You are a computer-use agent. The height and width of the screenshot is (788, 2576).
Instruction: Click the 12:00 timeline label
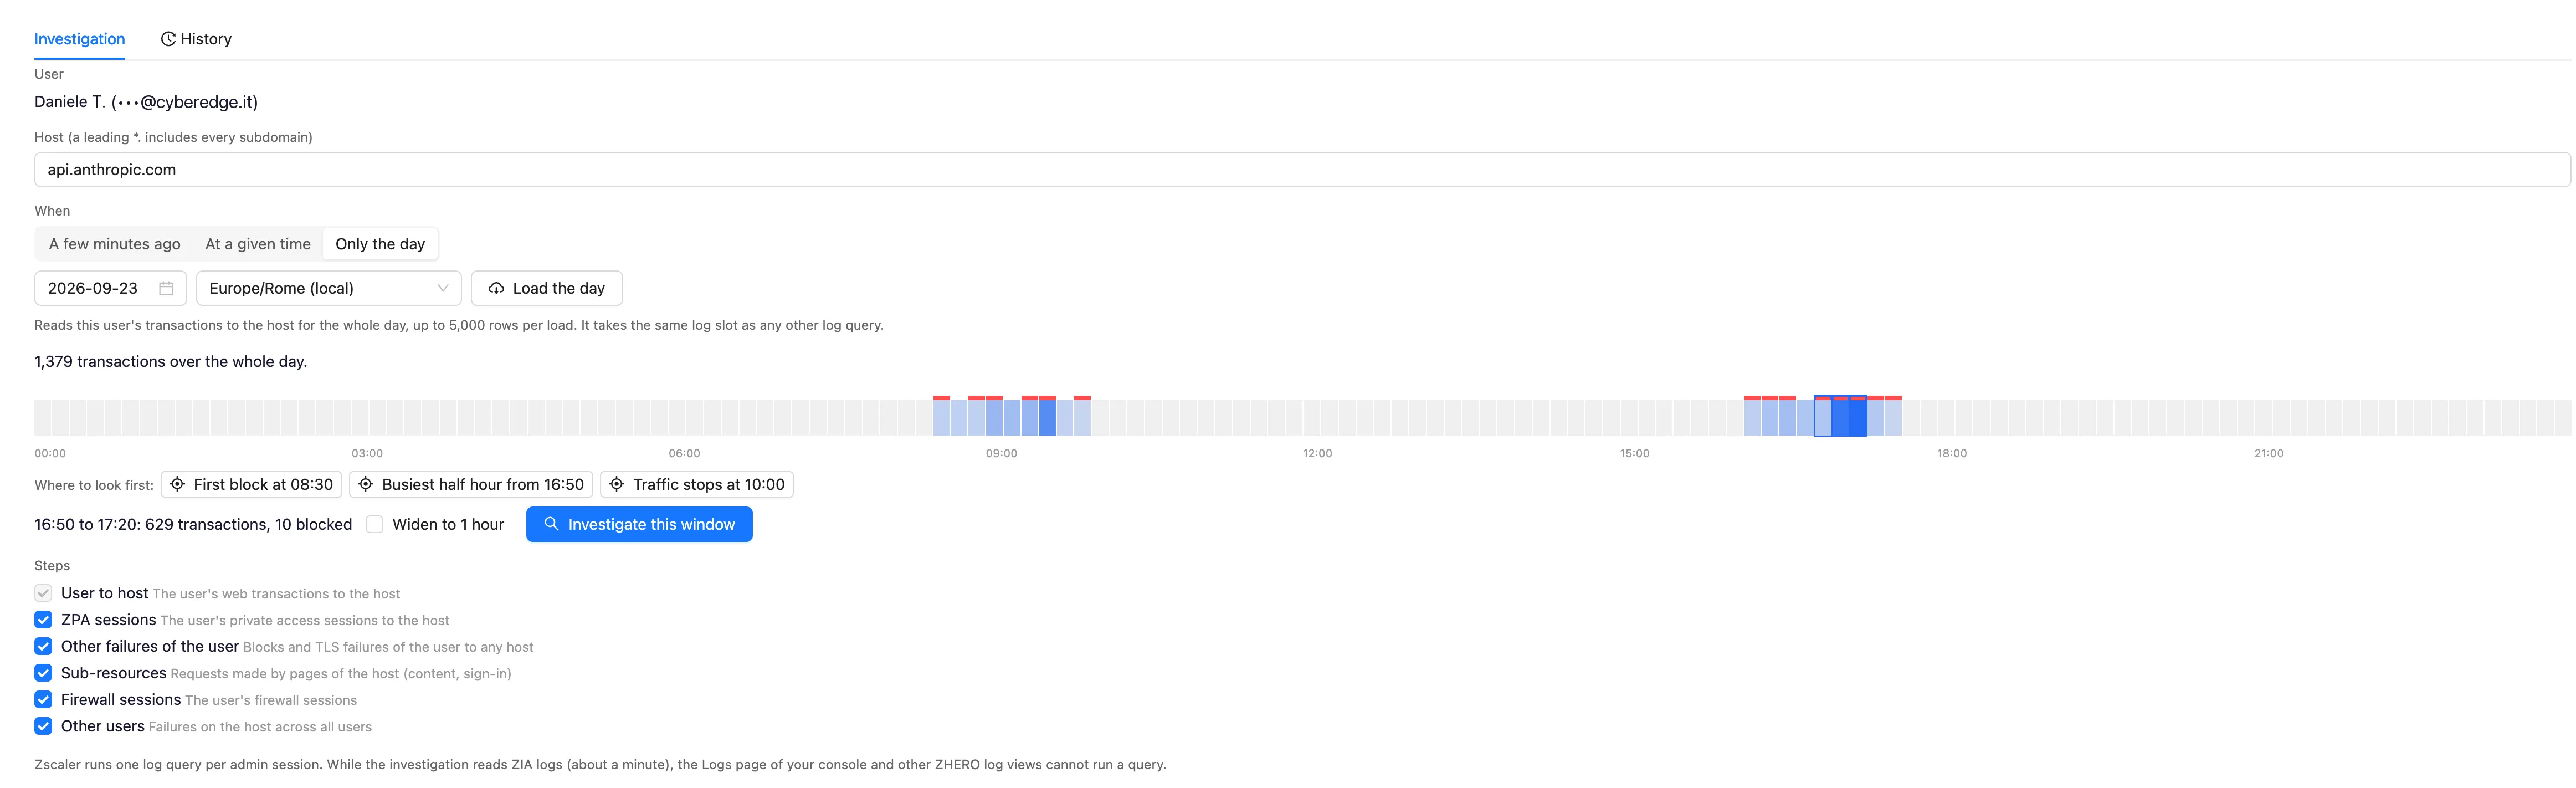(1317, 453)
